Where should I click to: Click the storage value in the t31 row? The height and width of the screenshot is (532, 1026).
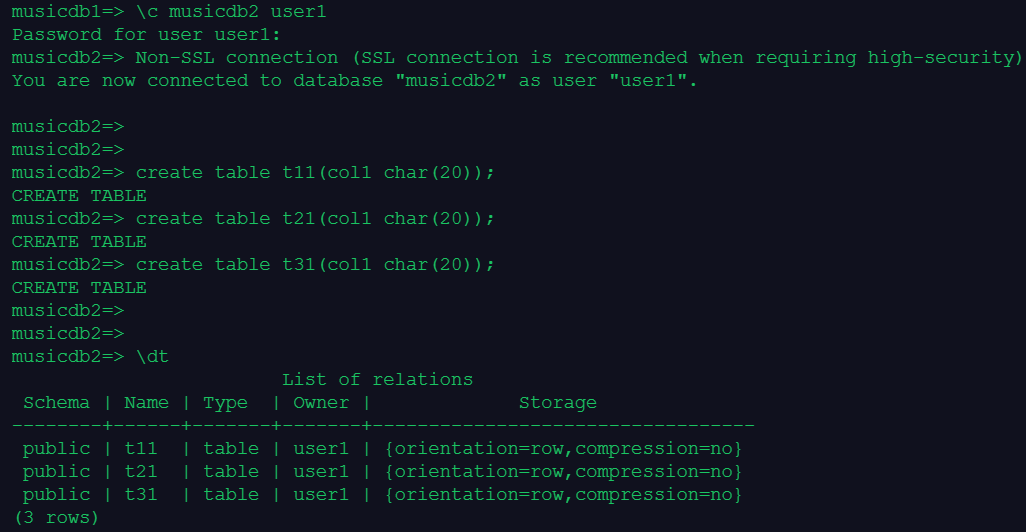562,494
